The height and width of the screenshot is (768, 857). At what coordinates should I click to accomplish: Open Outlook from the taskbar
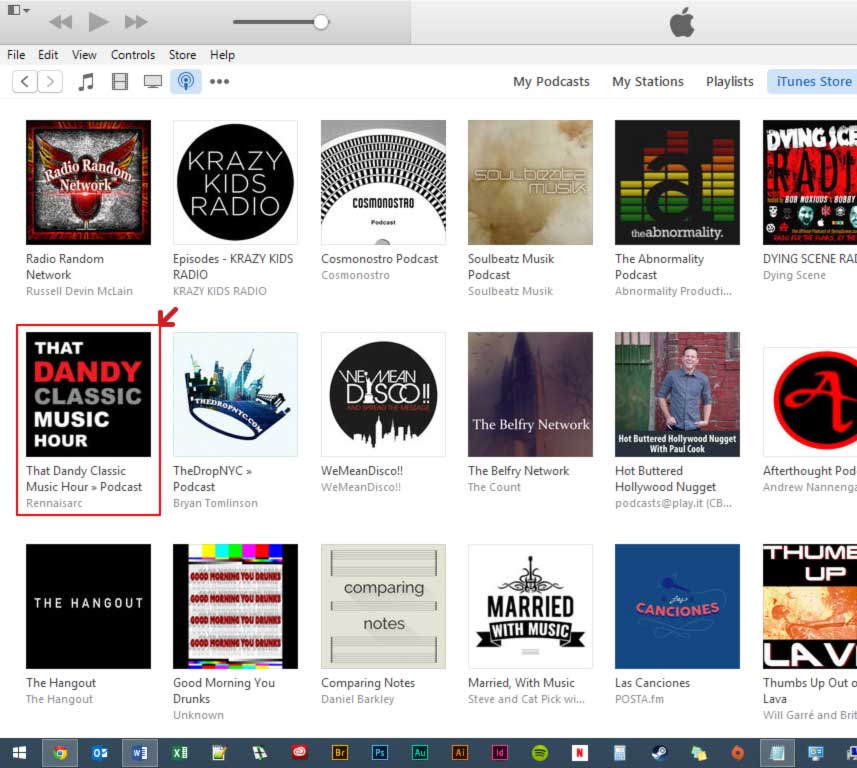coord(100,753)
